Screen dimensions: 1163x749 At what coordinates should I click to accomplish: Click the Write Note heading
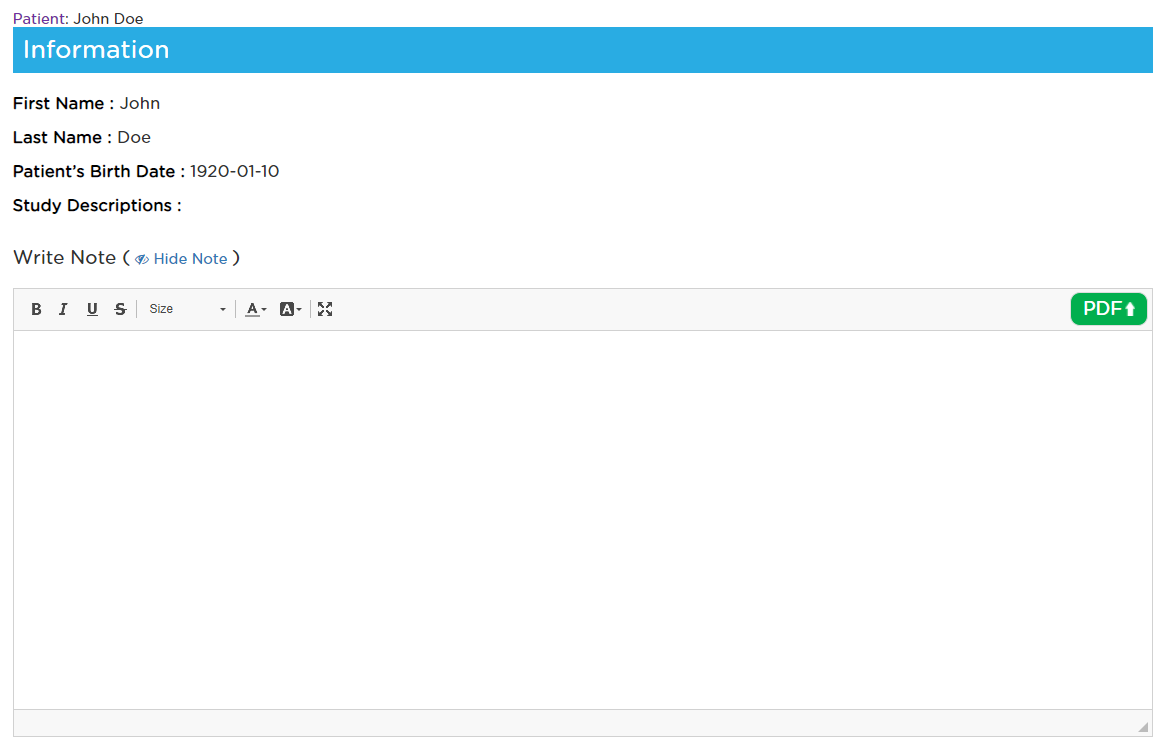(x=65, y=257)
